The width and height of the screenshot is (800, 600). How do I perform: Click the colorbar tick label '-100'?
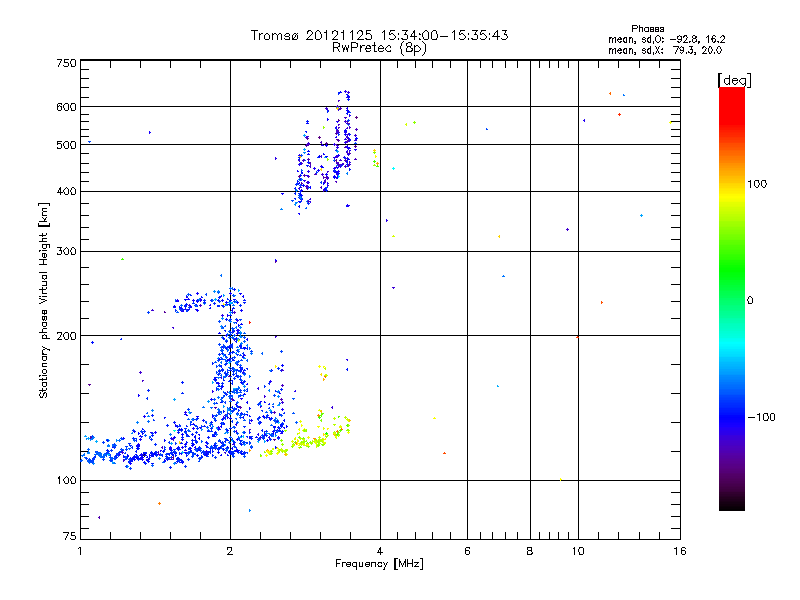761,417
